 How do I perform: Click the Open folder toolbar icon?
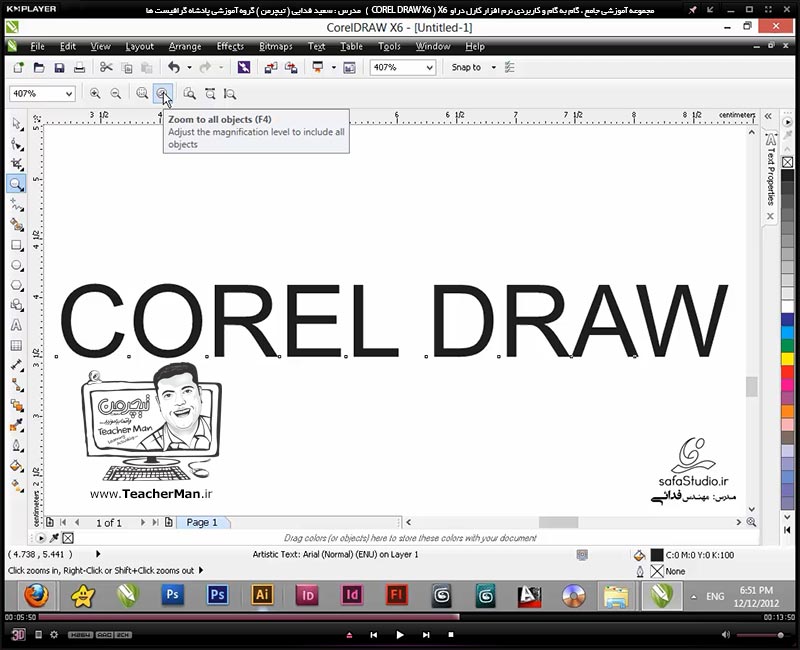coord(39,67)
